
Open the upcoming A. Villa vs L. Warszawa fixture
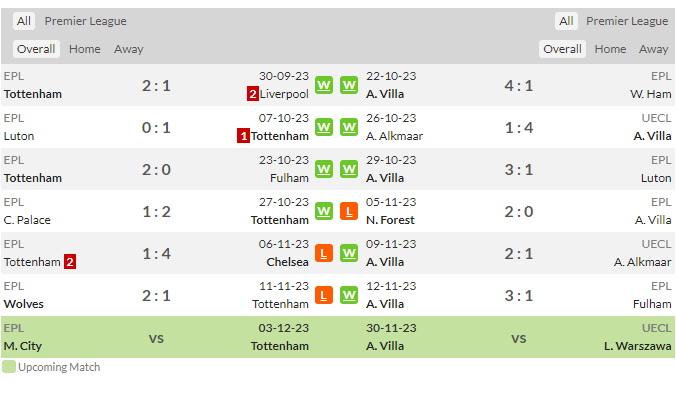(519, 337)
